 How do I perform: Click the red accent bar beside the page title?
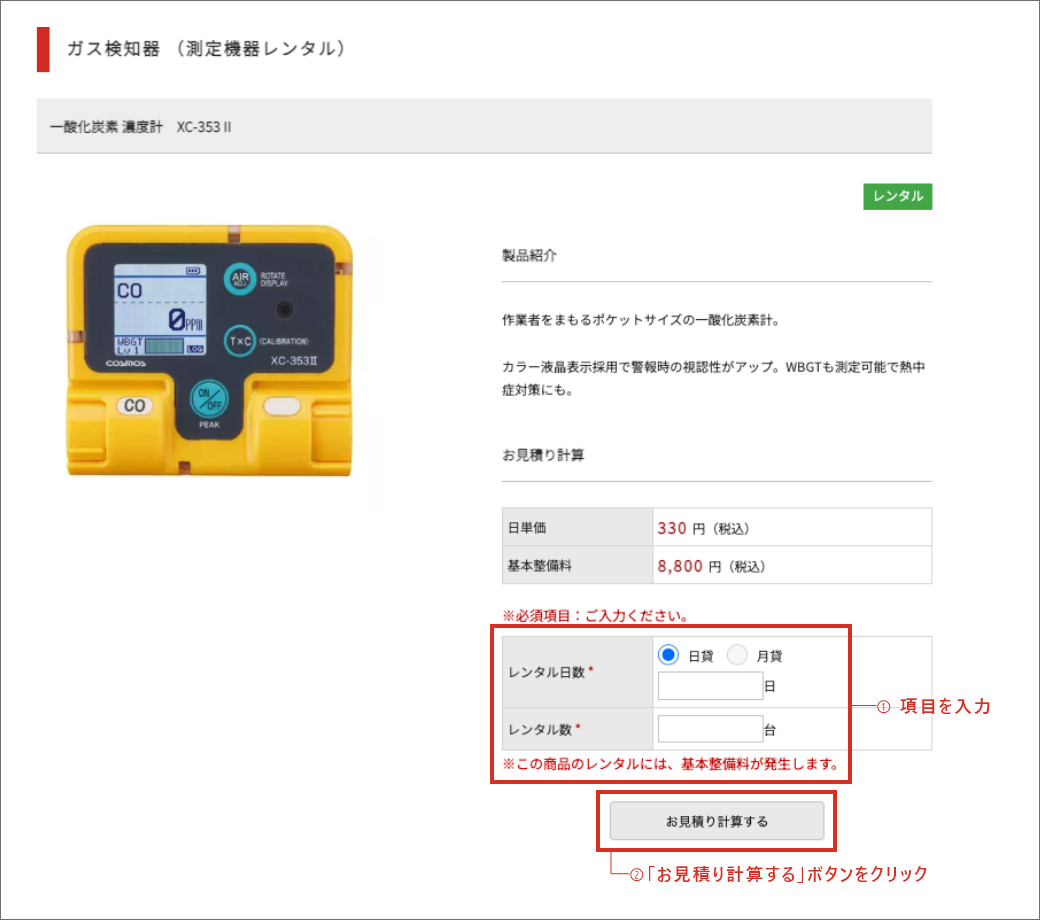coord(43,49)
